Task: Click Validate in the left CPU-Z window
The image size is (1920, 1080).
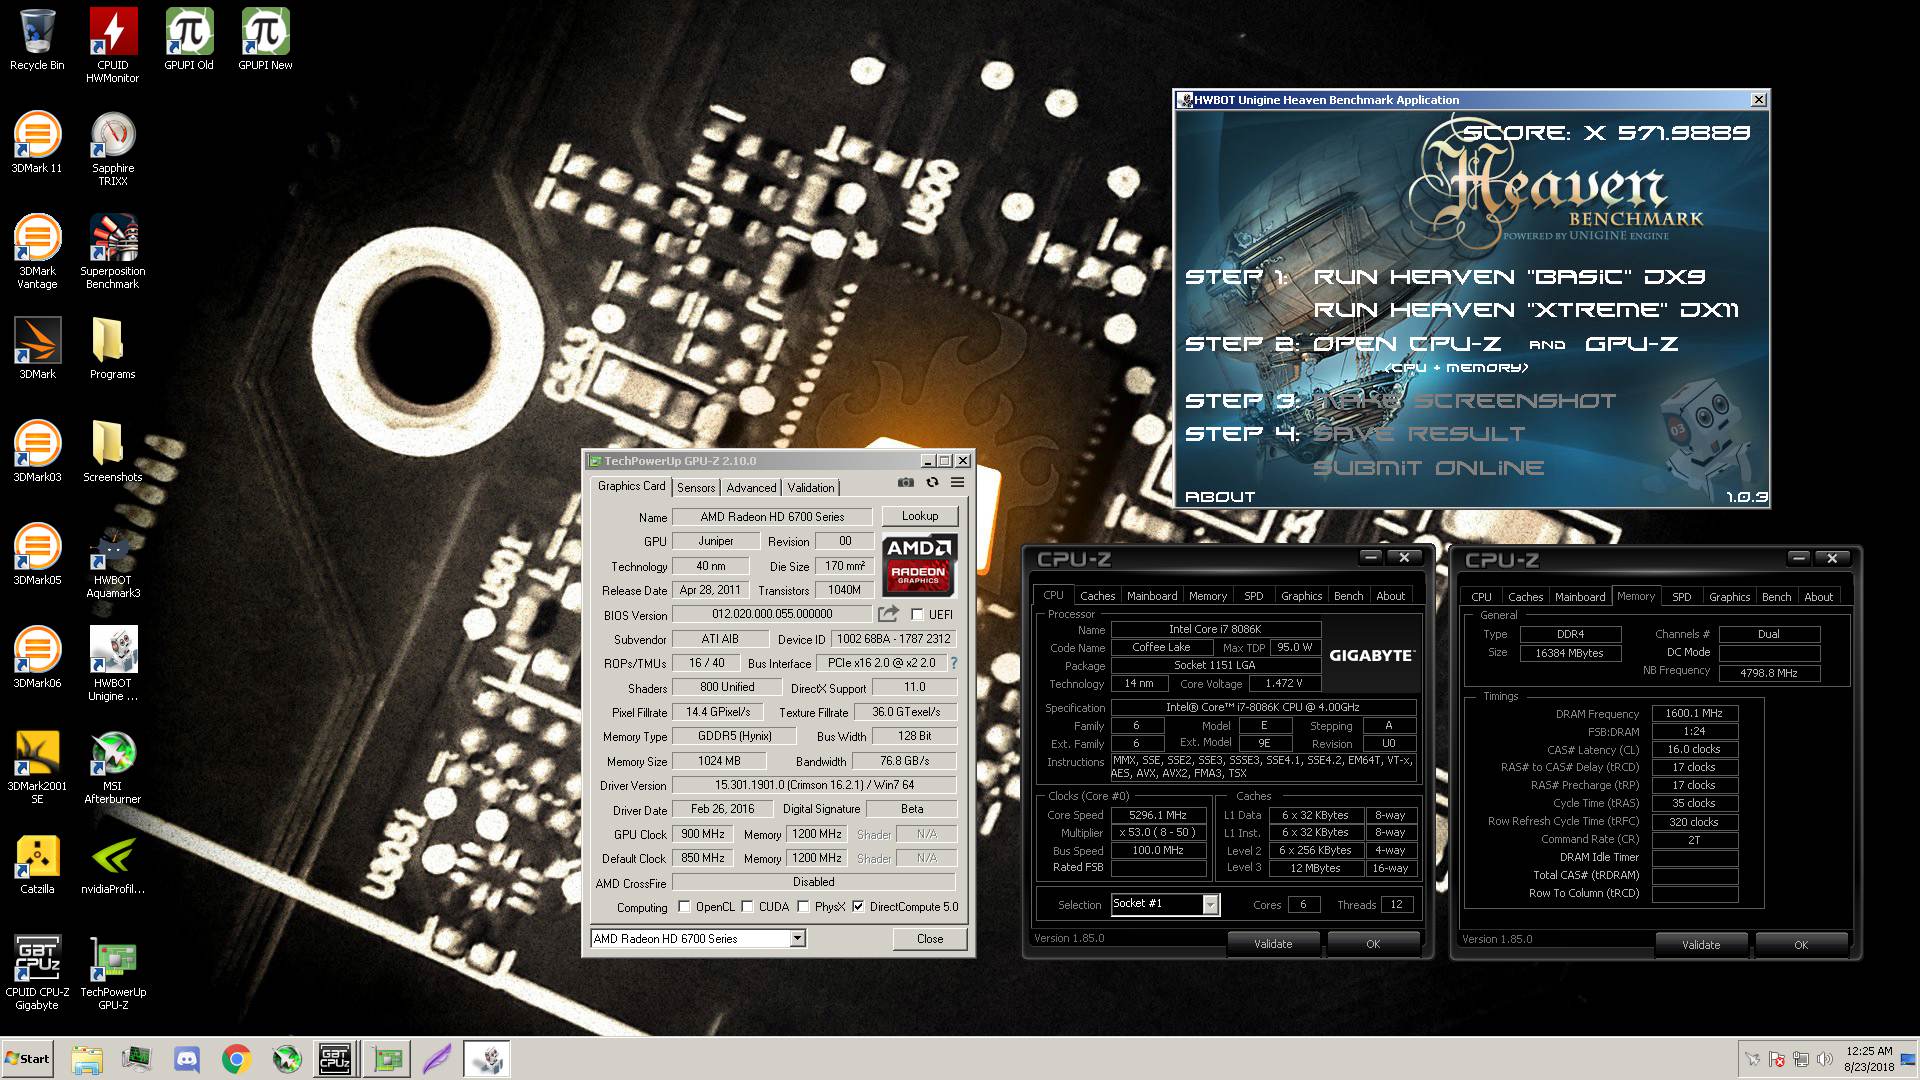Action: (1273, 944)
